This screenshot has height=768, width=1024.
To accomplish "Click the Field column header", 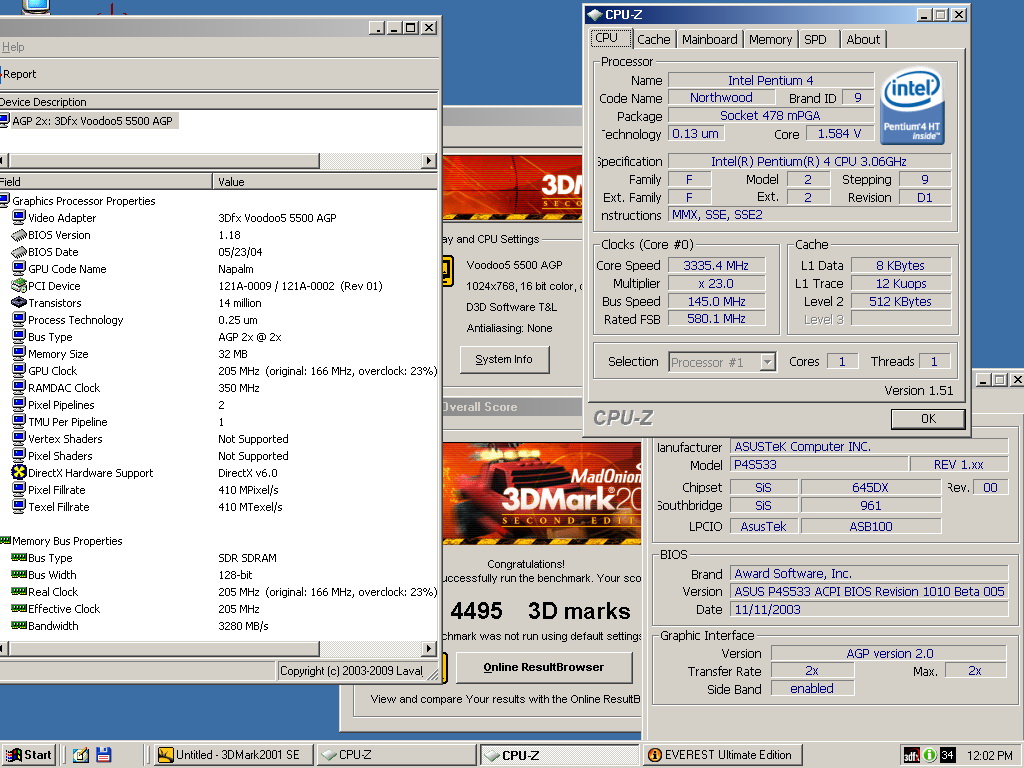I will [x=106, y=182].
